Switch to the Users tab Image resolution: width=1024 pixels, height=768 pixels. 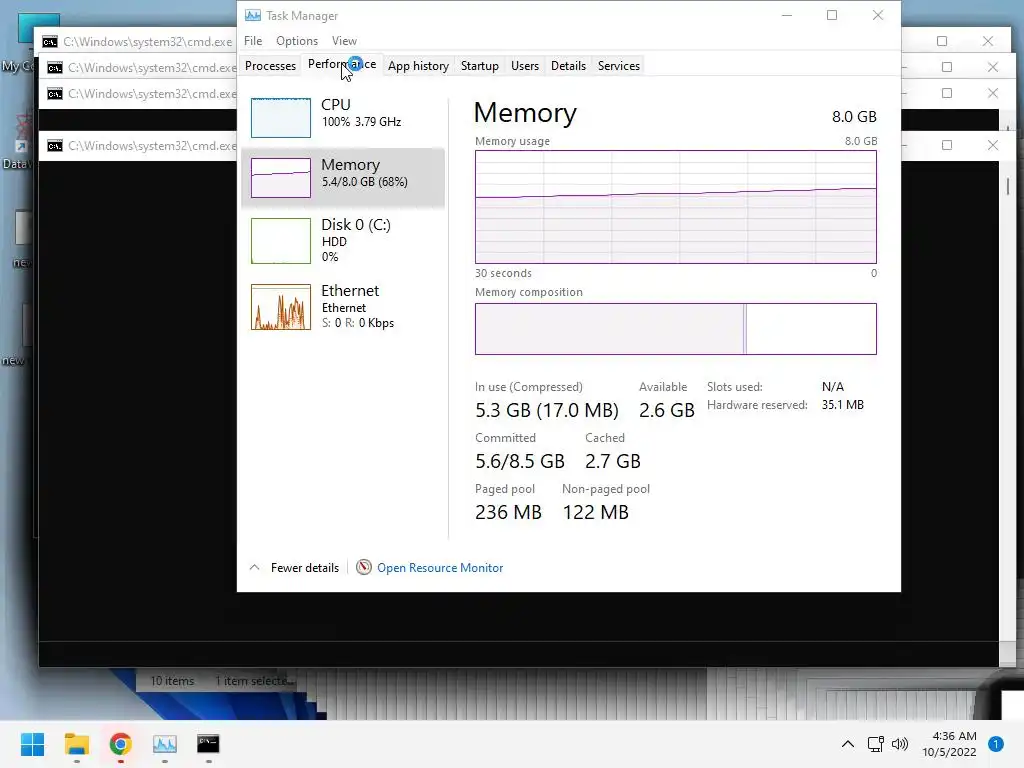tap(524, 65)
